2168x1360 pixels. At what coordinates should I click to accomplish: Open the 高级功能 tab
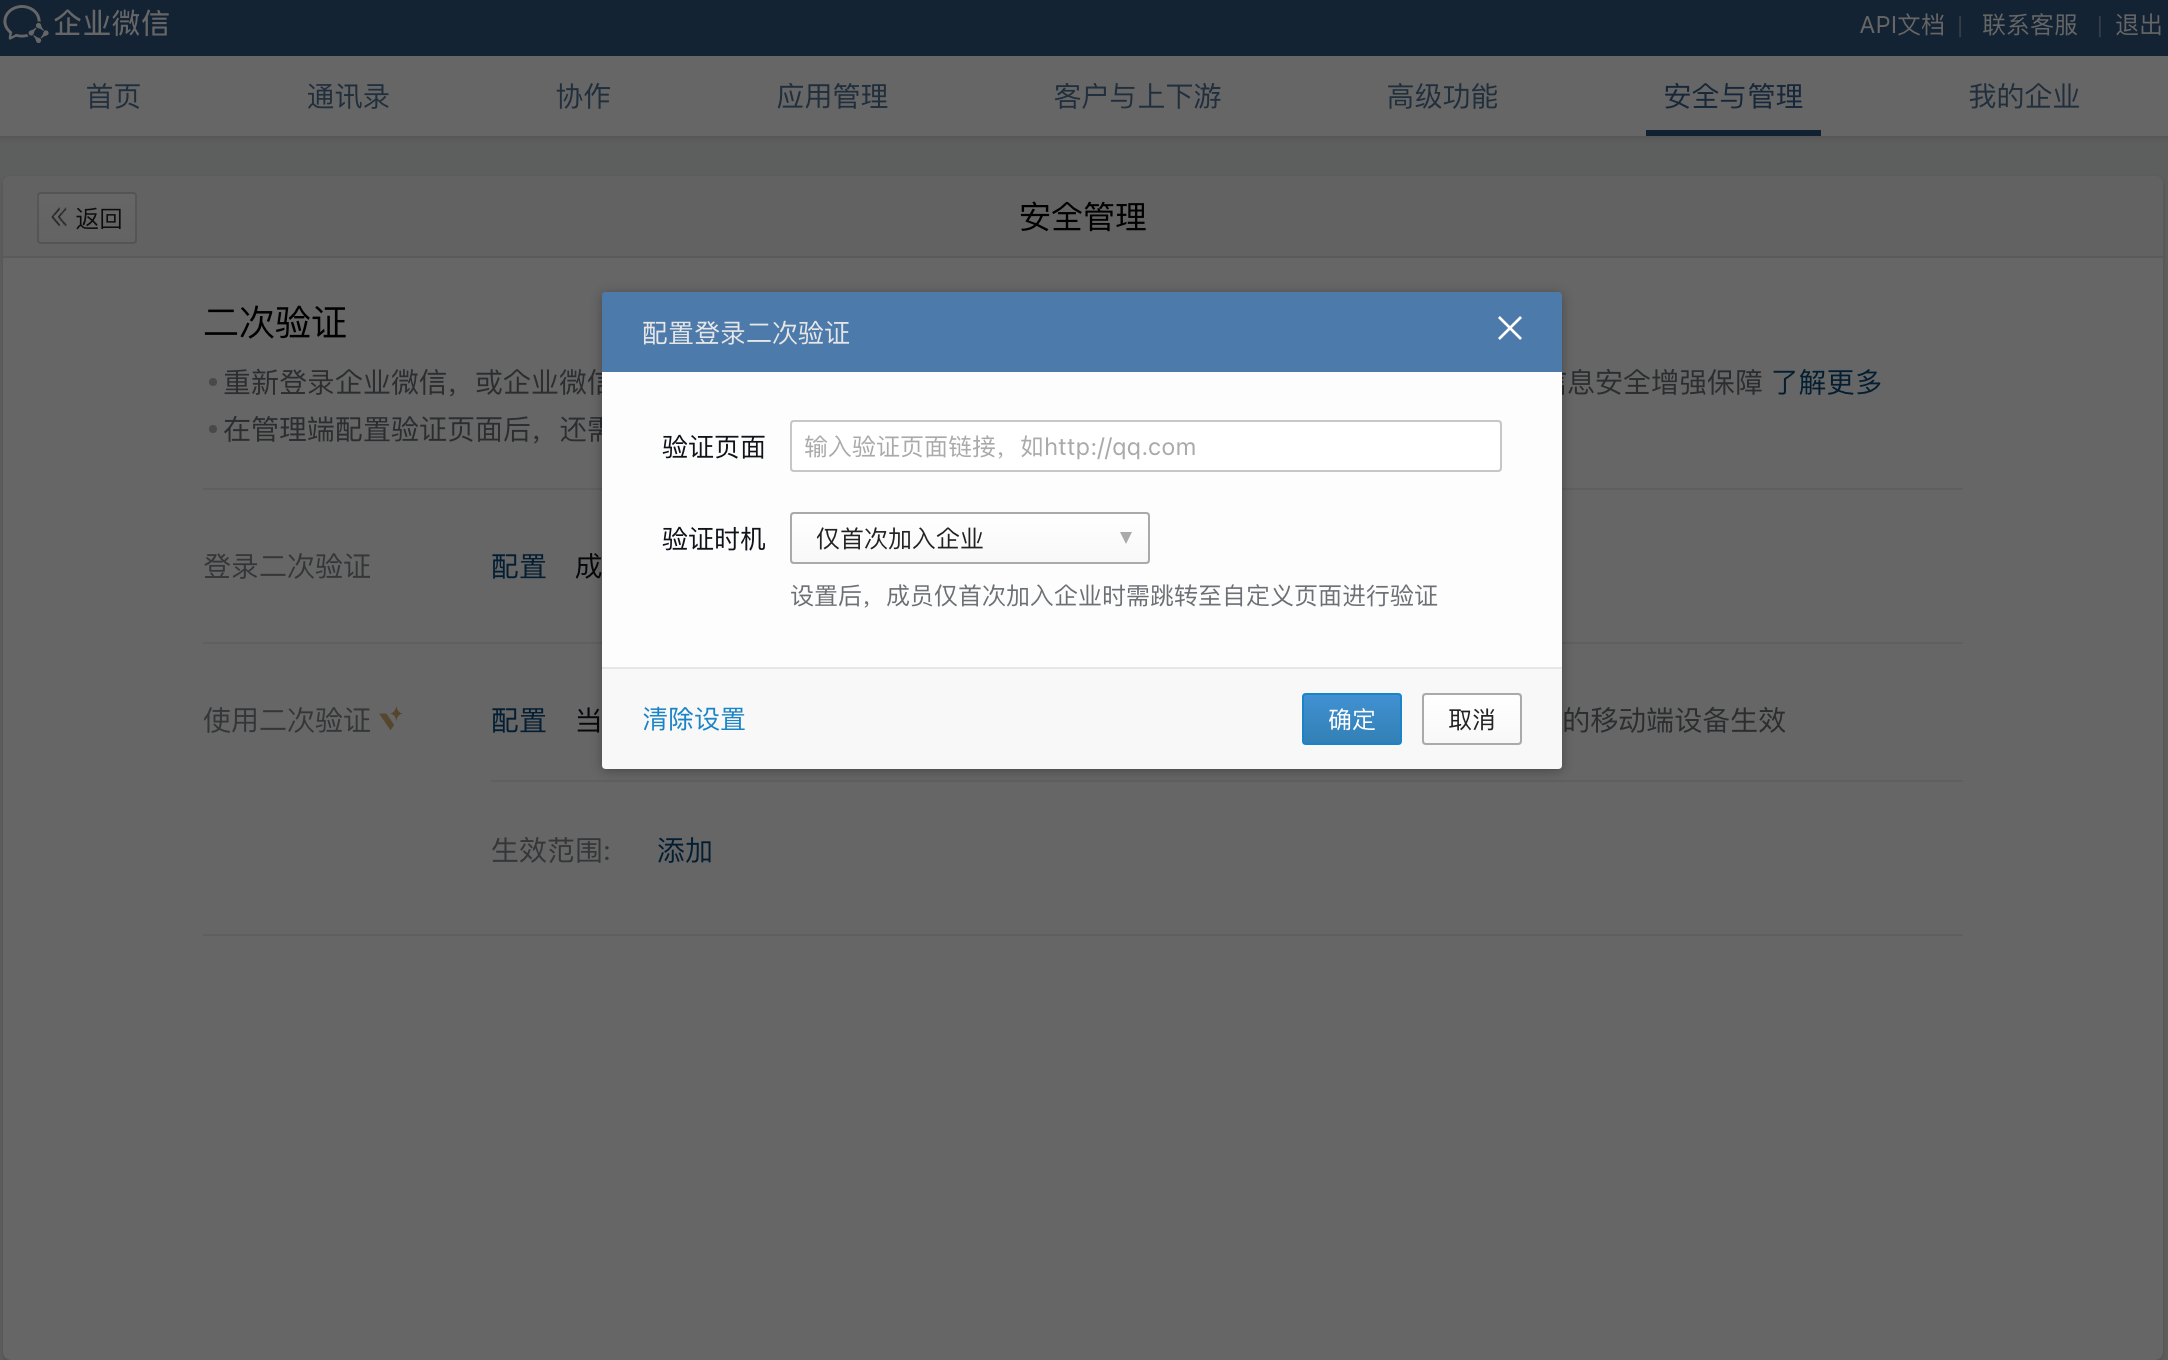point(1442,96)
